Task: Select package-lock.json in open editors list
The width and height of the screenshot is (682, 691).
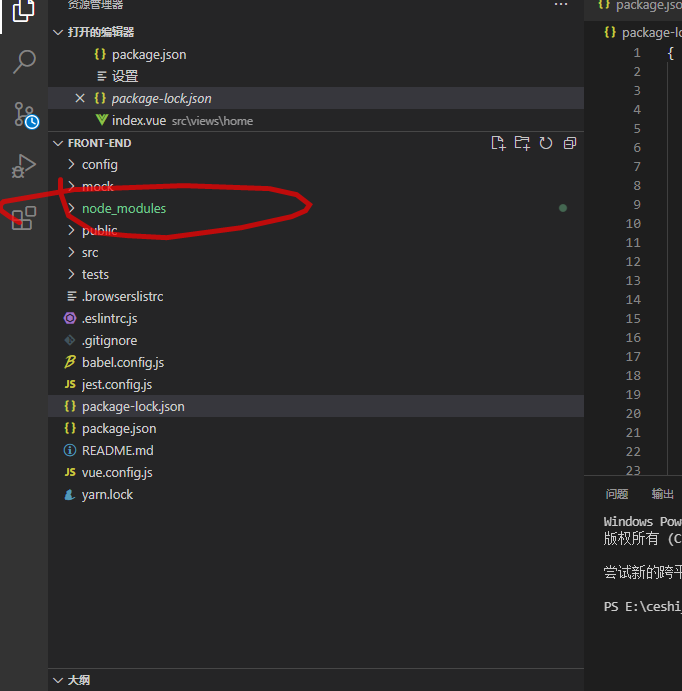Action: (x=316, y=98)
